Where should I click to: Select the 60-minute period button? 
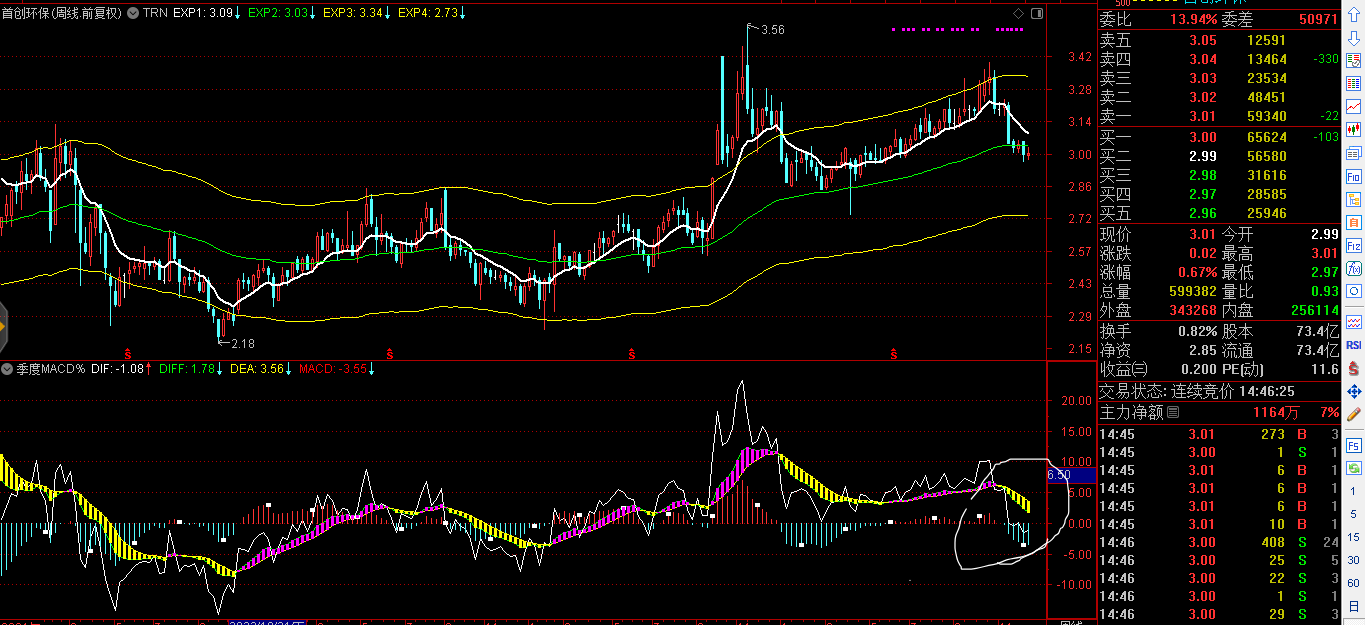pos(1354,583)
